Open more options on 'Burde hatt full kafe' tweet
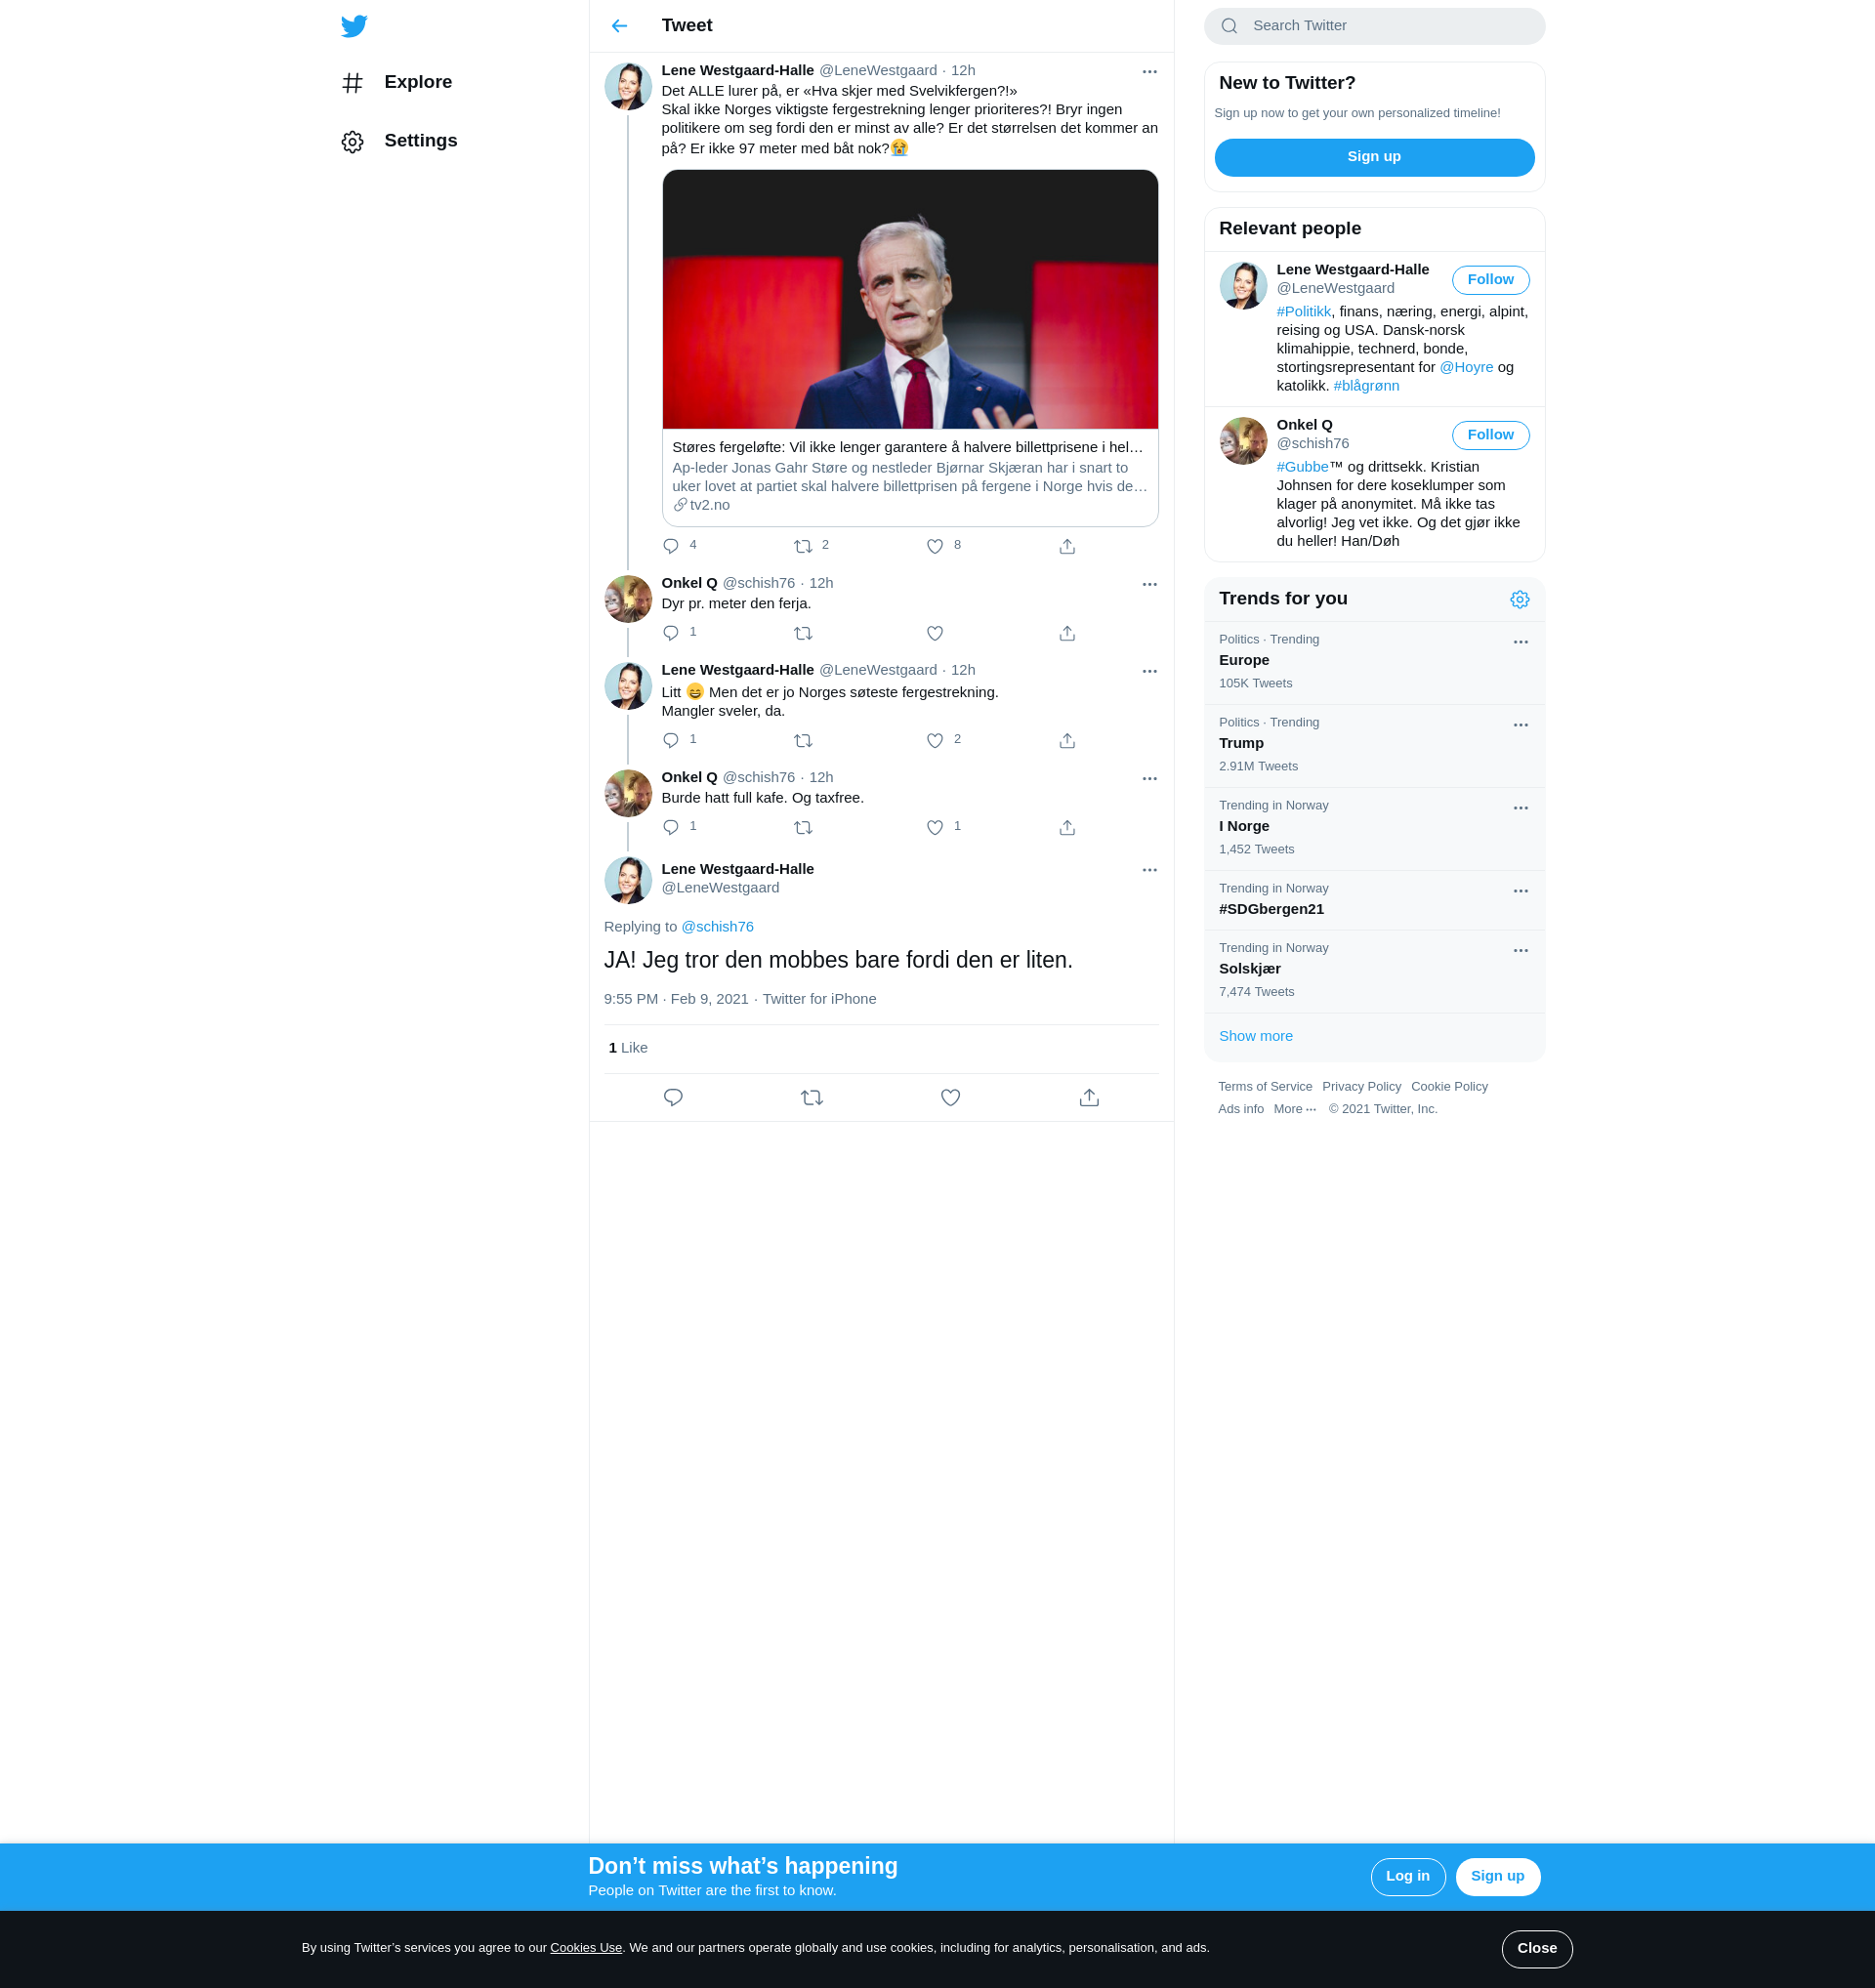The width and height of the screenshot is (1875, 1988). coord(1149,778)
